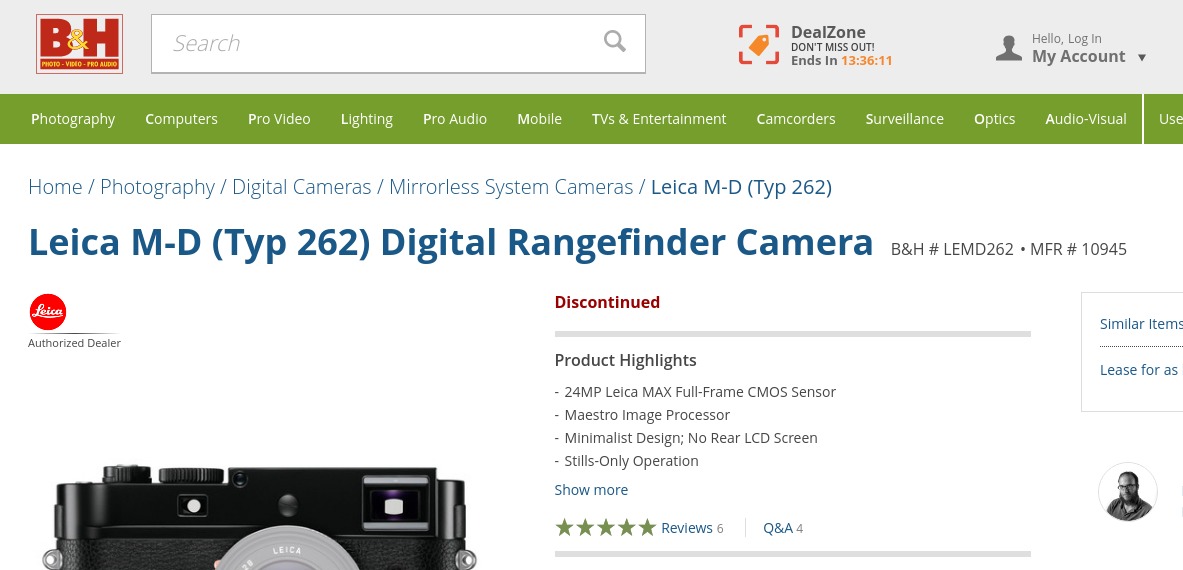Viewport: 1183px width, 570px height.
Task: Click the DealZone text link
Action: tap(828, 32)
